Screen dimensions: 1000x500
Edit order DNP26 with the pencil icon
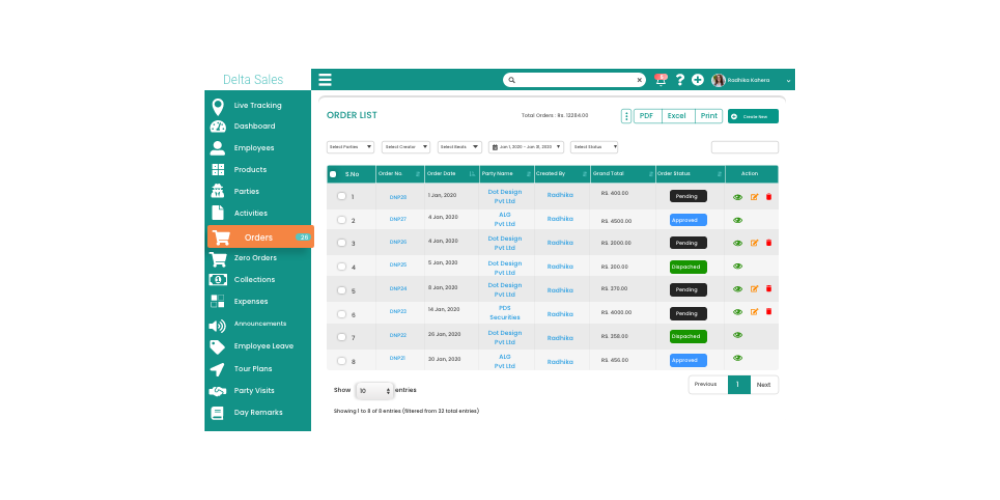754,243
